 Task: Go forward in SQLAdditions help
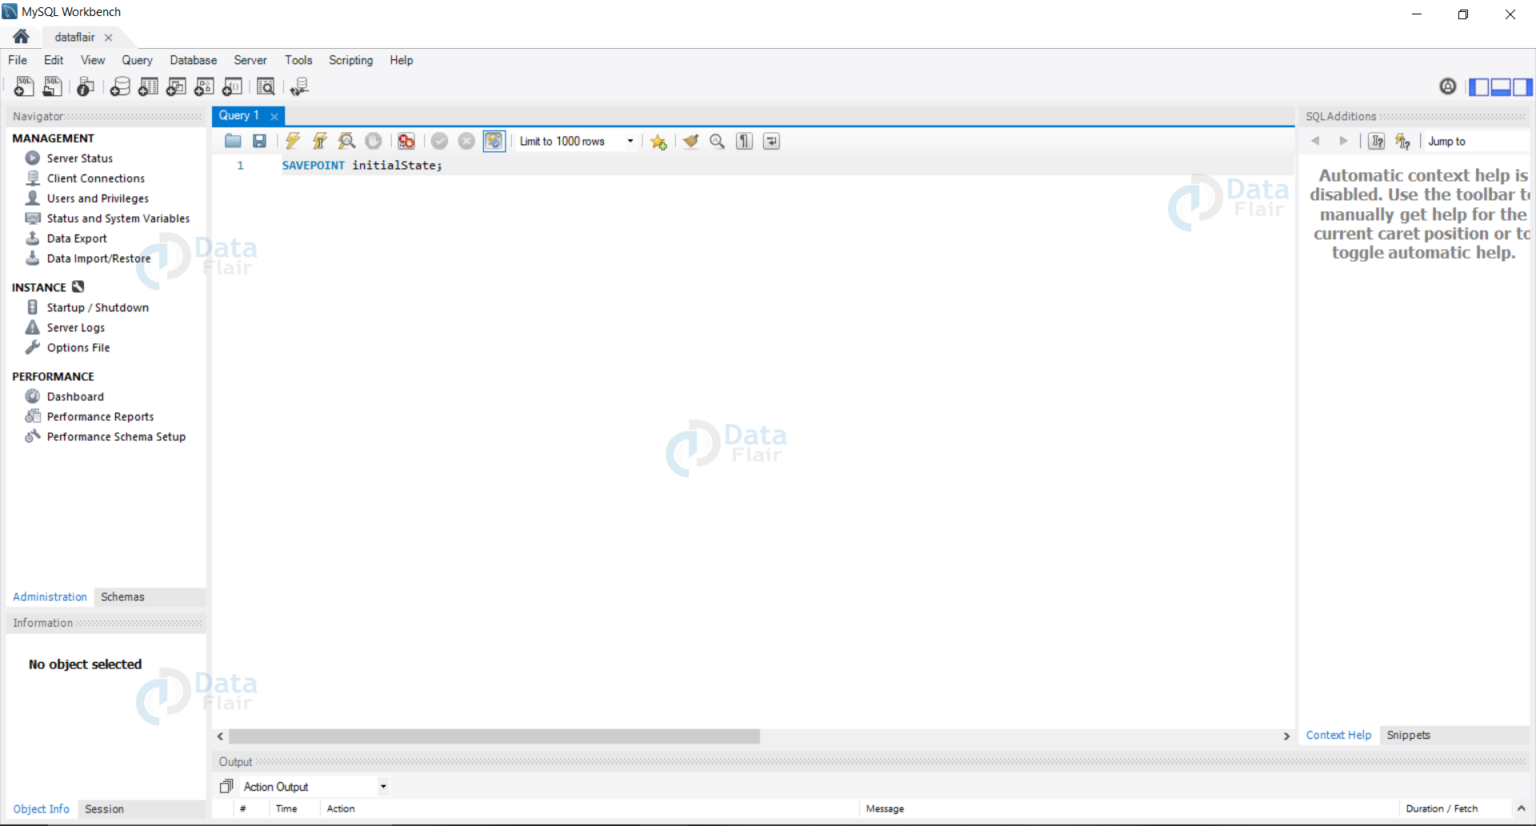(x=1343, y=141)
